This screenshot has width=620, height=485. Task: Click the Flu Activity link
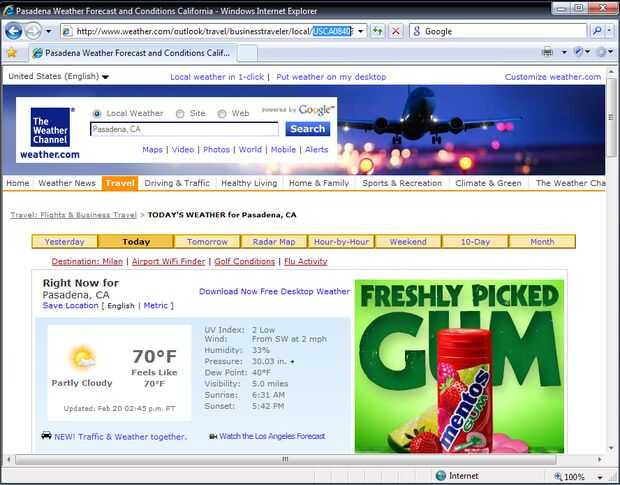(x=306, y=261)
